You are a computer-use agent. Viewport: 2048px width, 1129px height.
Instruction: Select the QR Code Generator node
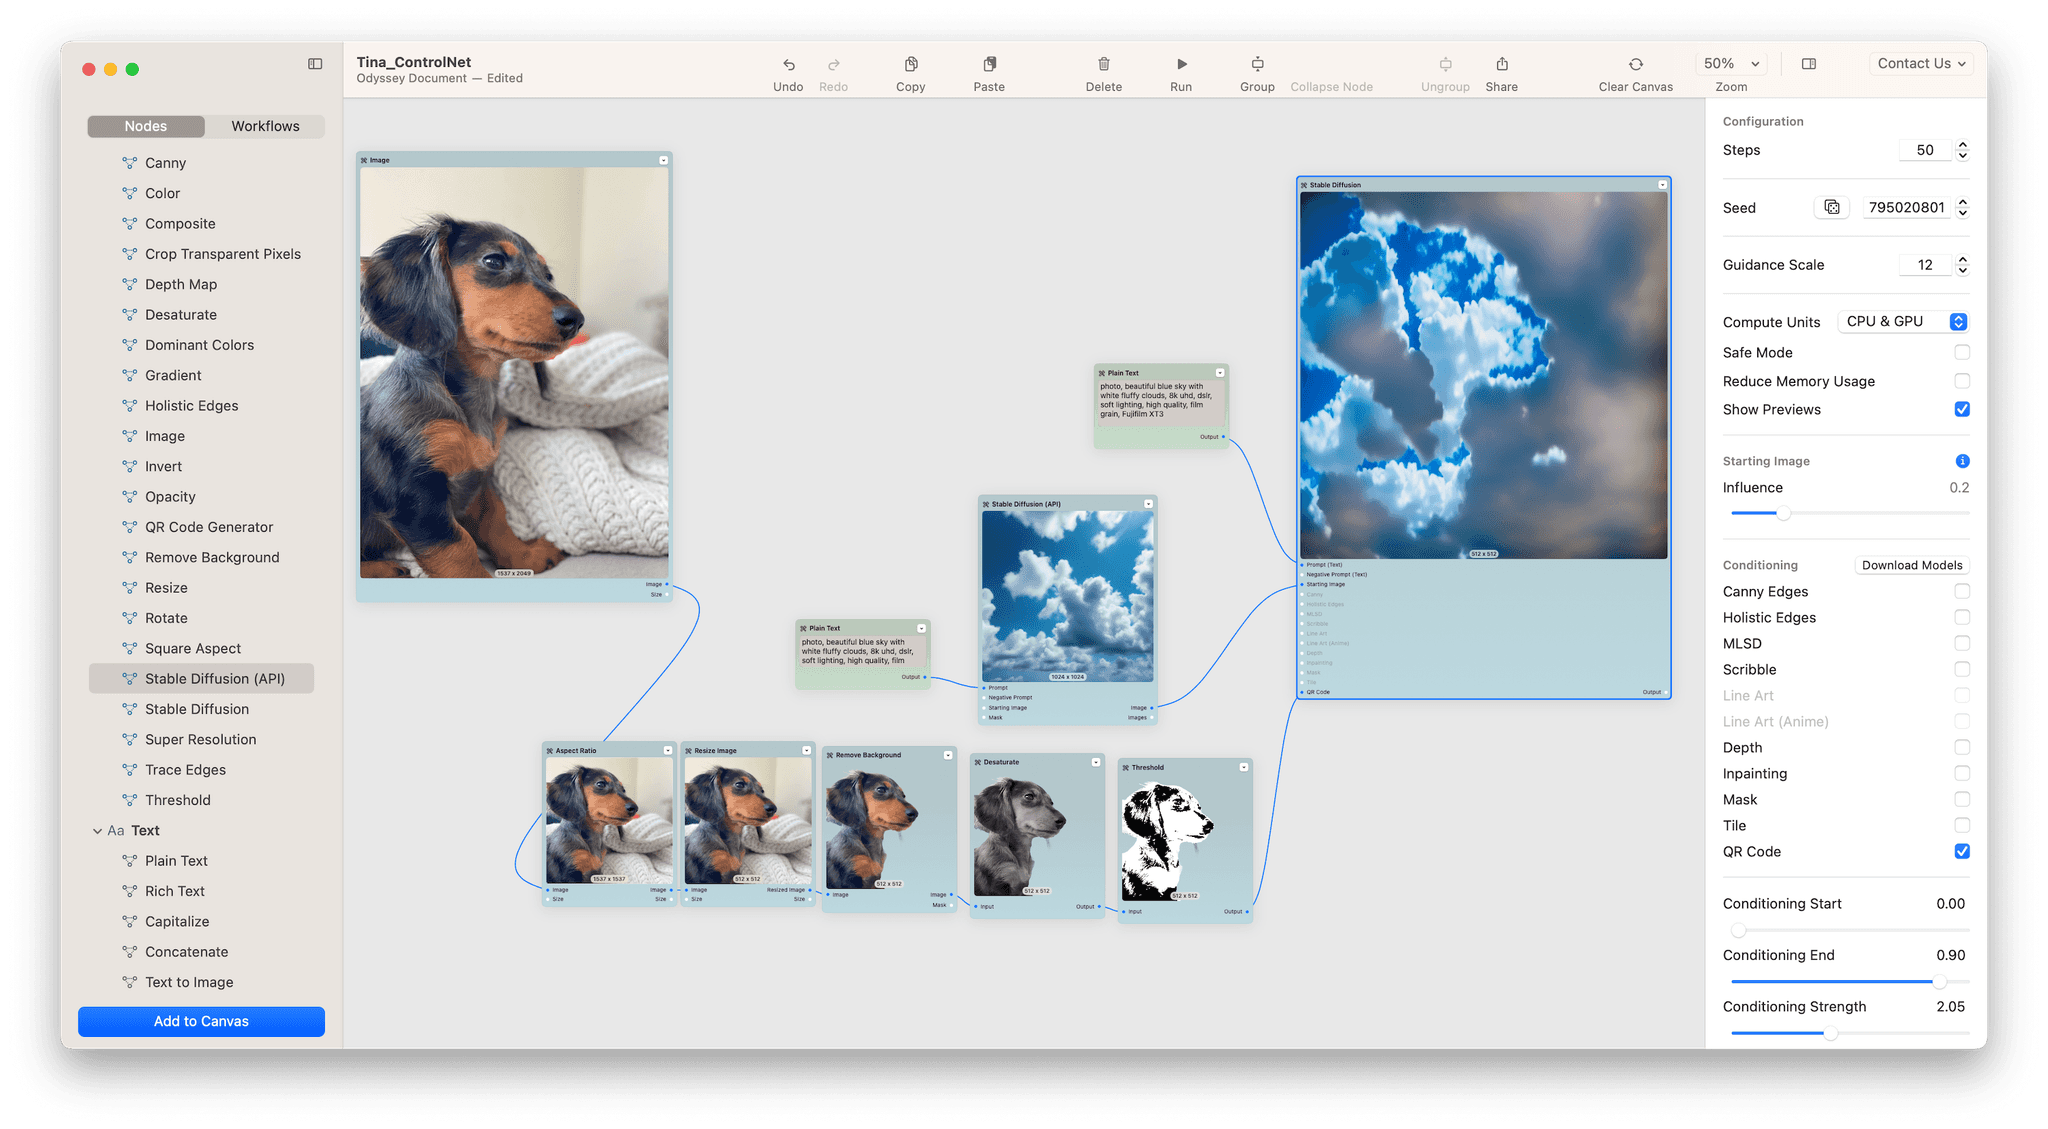point(208,526)
